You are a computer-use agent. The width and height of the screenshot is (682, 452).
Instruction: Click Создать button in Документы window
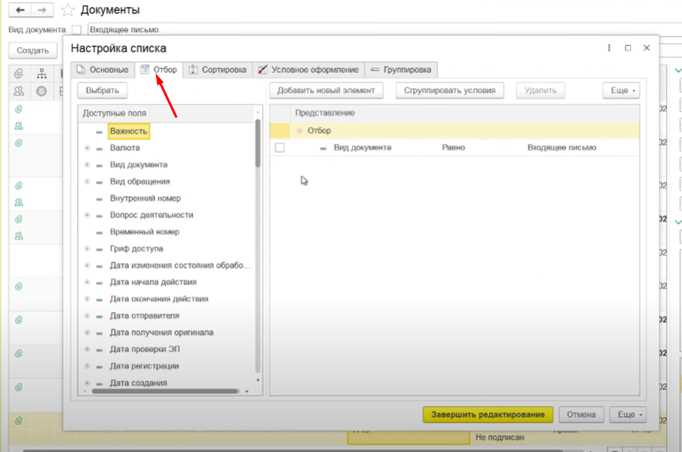33,50
